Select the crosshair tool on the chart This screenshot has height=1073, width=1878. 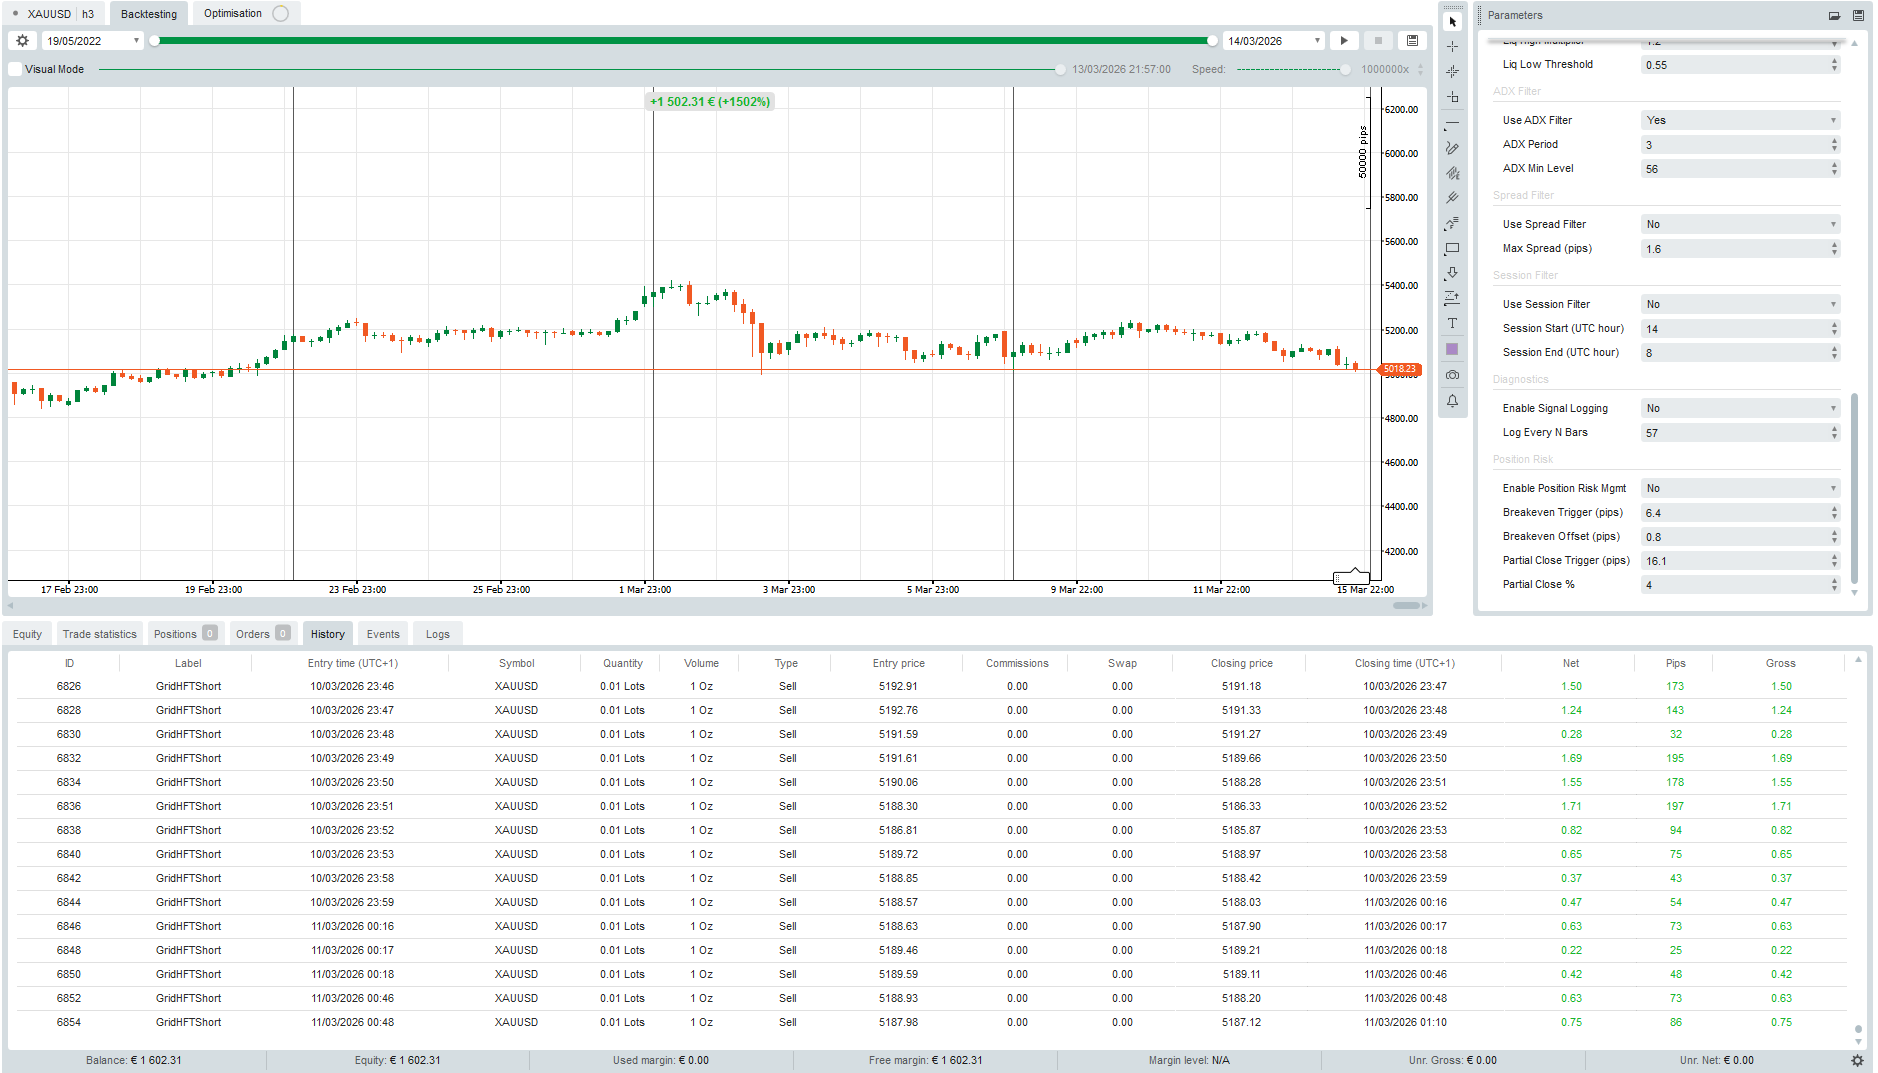[x=1452, y=45]
